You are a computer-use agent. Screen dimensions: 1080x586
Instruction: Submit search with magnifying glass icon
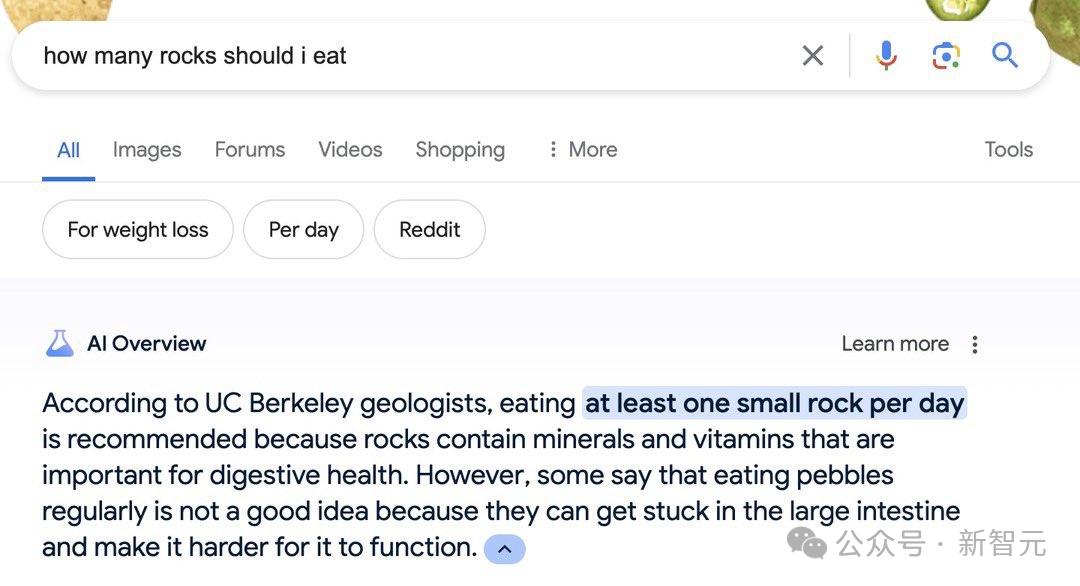click(x=1005, y=56)
